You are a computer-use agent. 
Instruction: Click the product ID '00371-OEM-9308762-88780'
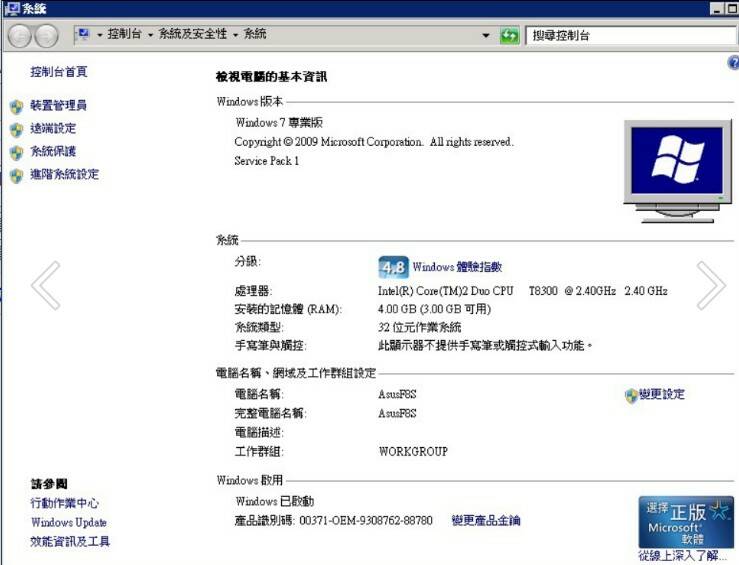(366, 521)
